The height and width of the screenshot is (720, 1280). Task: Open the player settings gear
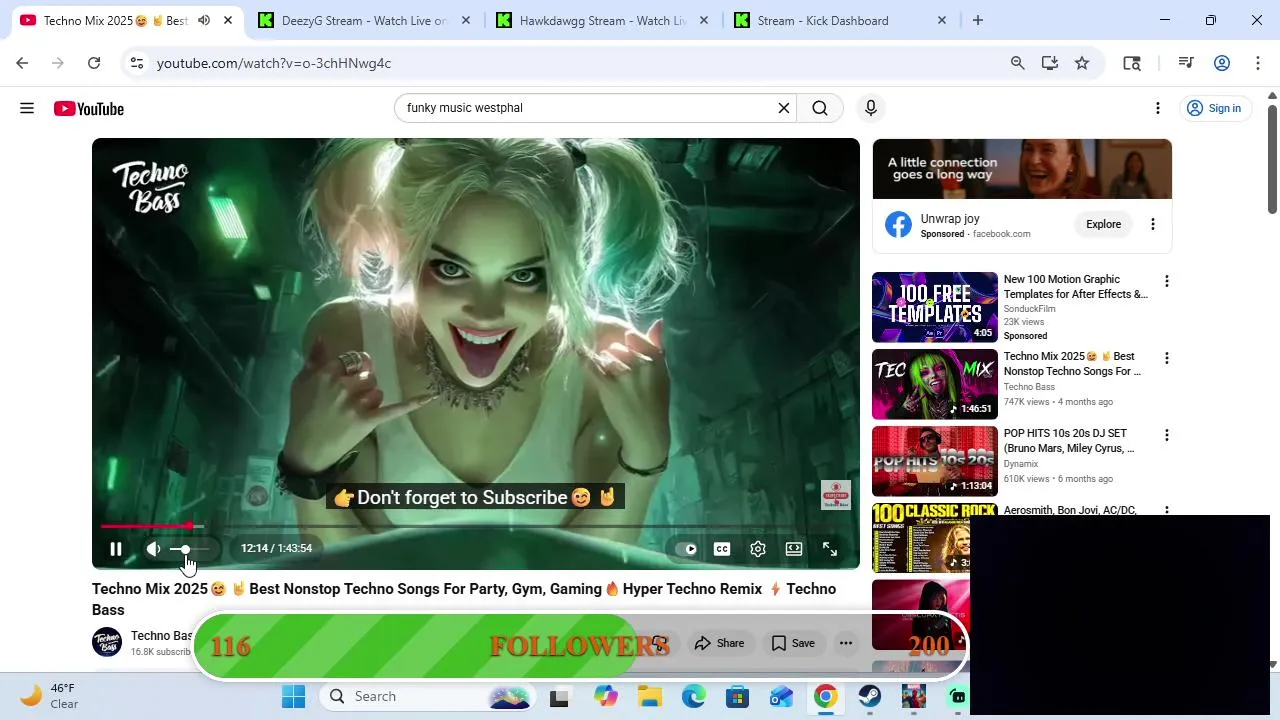758,549
